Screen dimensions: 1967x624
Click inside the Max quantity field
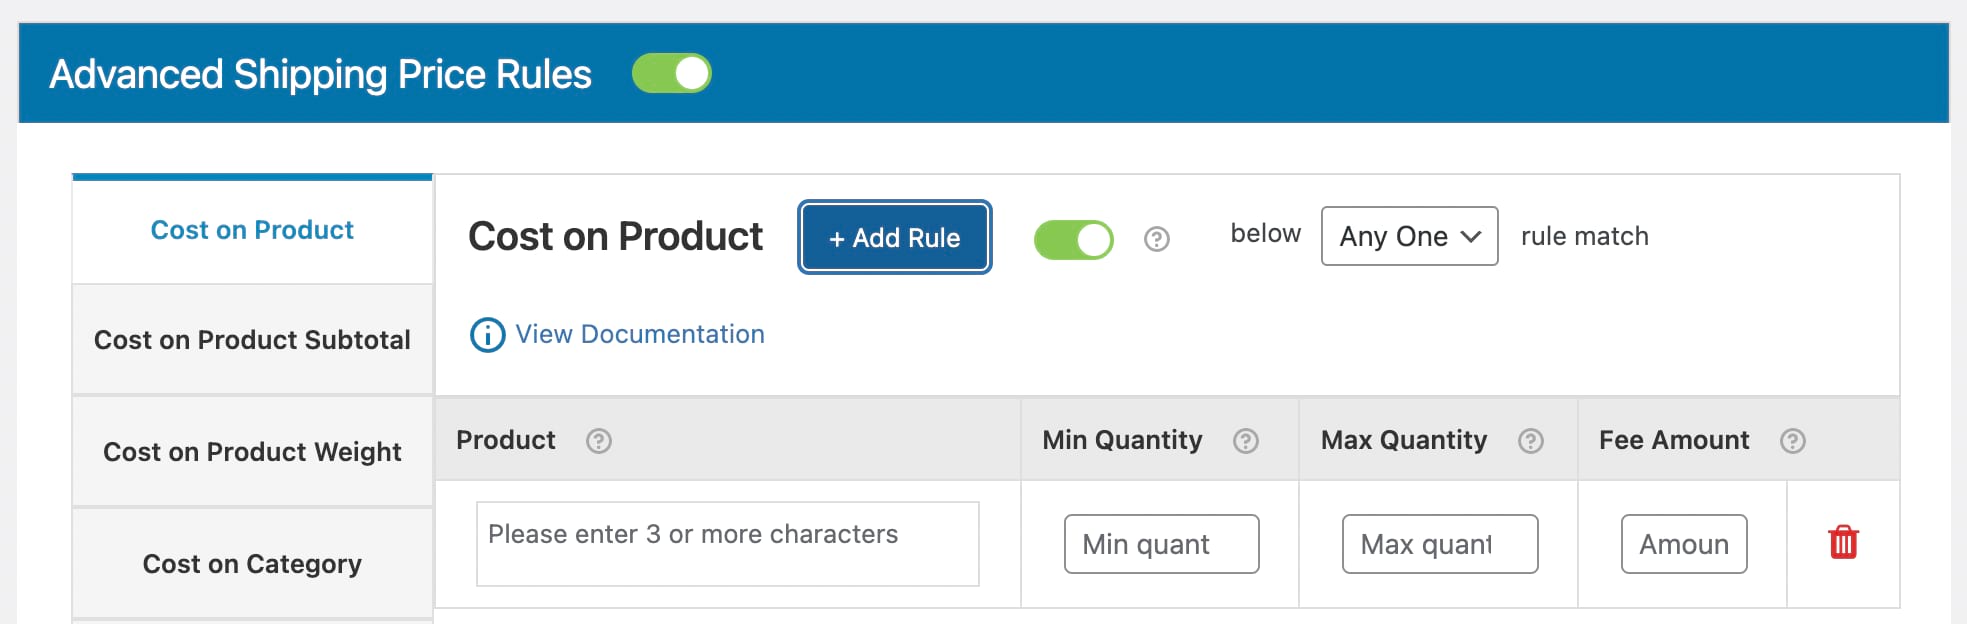(x=1440, y=543)
